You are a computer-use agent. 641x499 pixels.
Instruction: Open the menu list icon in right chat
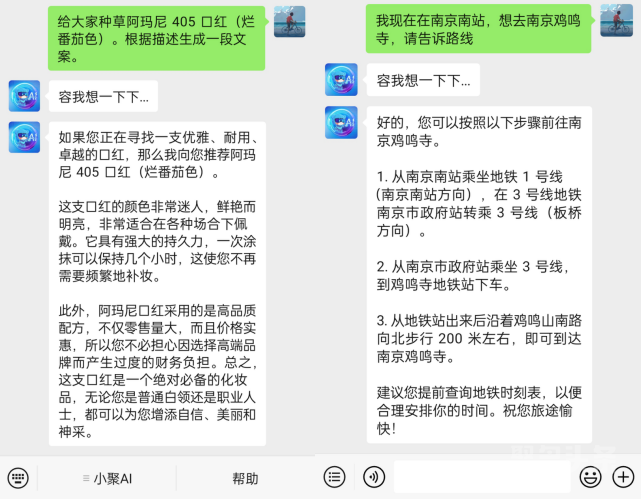pos(334,477)
